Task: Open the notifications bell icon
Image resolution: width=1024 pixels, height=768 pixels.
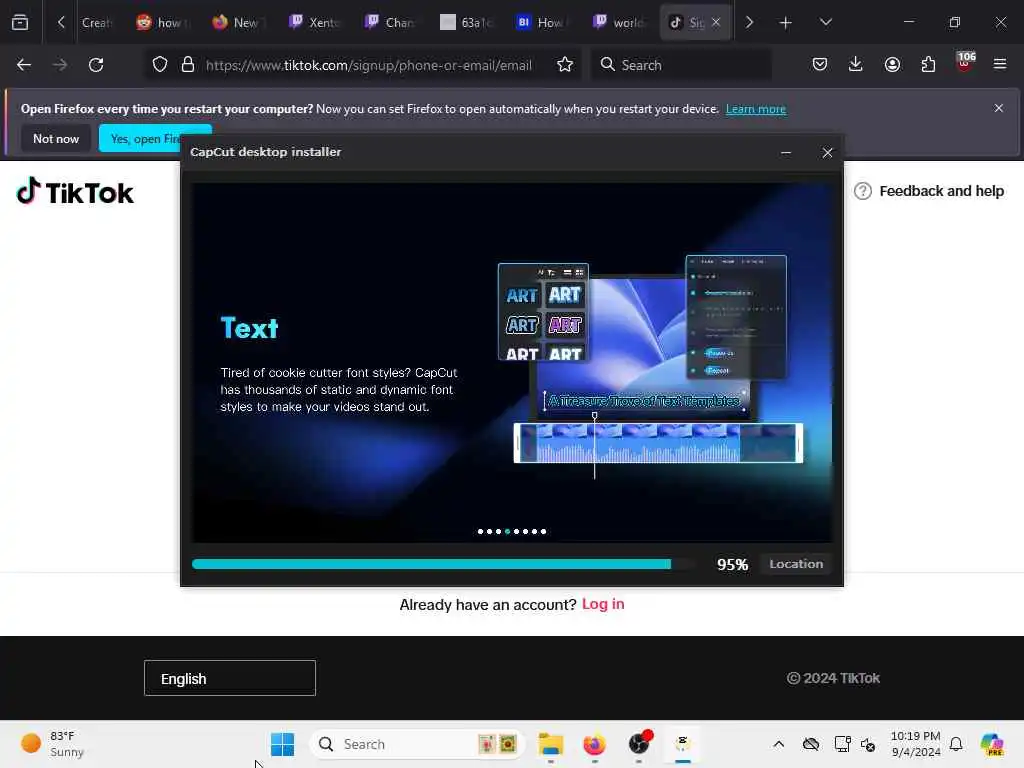Action: 956,744
